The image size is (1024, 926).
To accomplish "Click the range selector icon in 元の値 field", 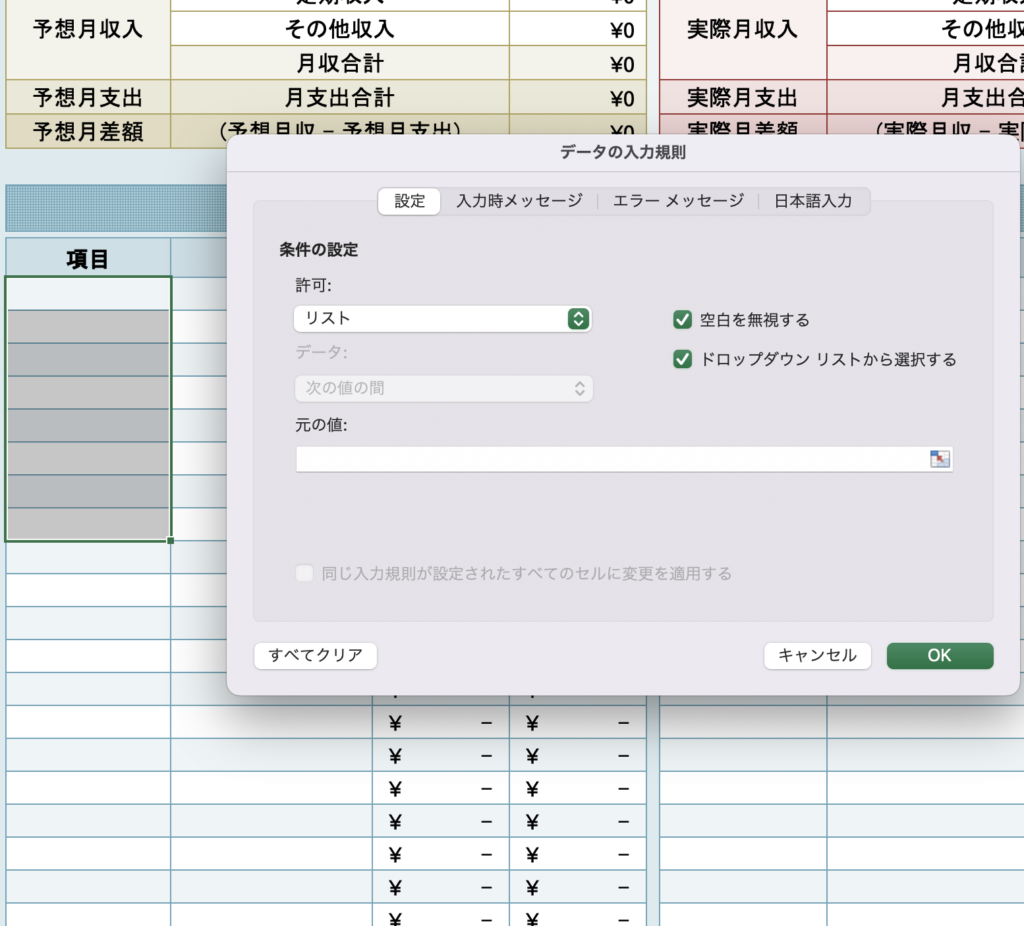I will tap(940, 459).
